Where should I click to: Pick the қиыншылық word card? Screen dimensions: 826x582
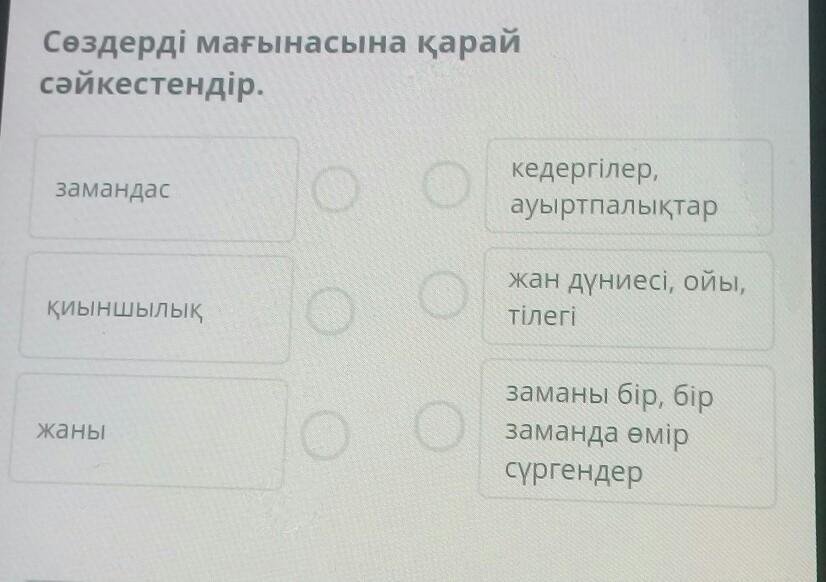point(155,308)
